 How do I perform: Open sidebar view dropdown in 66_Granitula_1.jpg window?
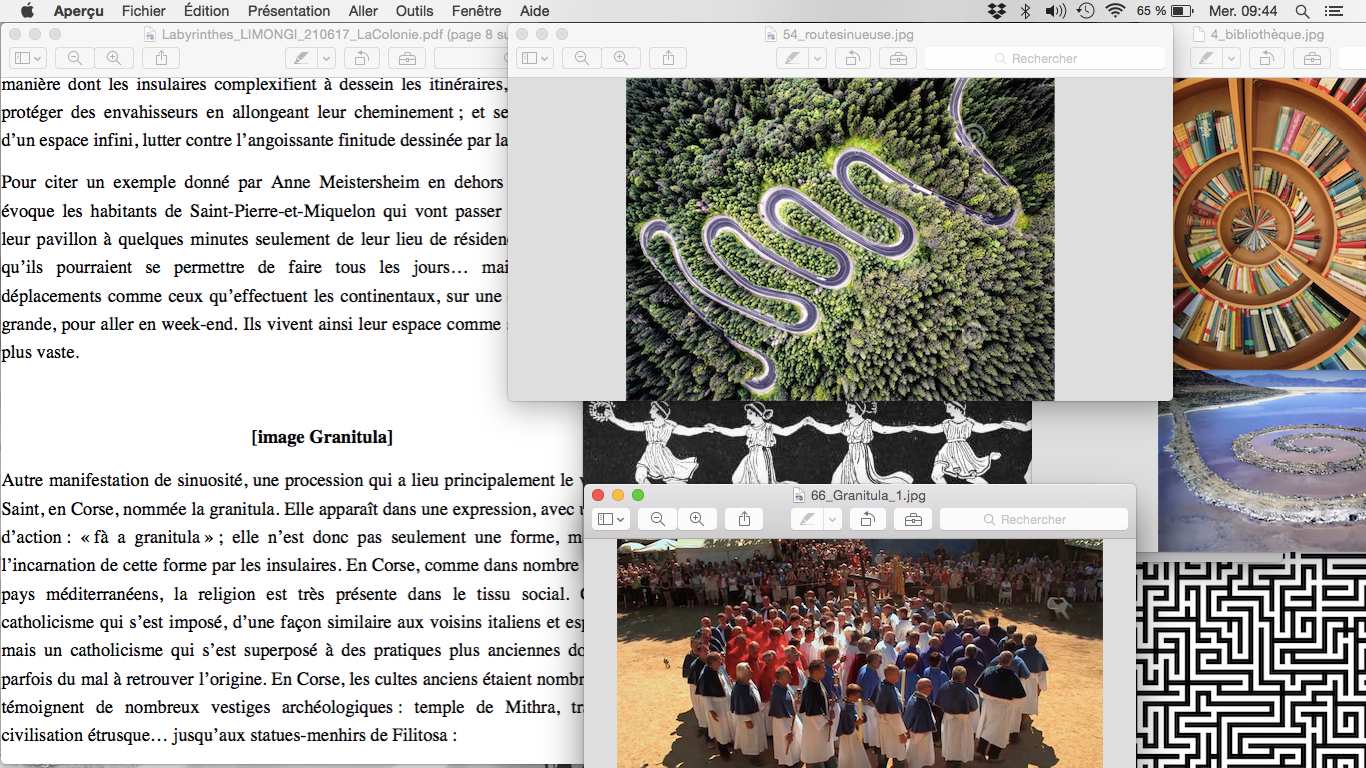pos(611,519)
